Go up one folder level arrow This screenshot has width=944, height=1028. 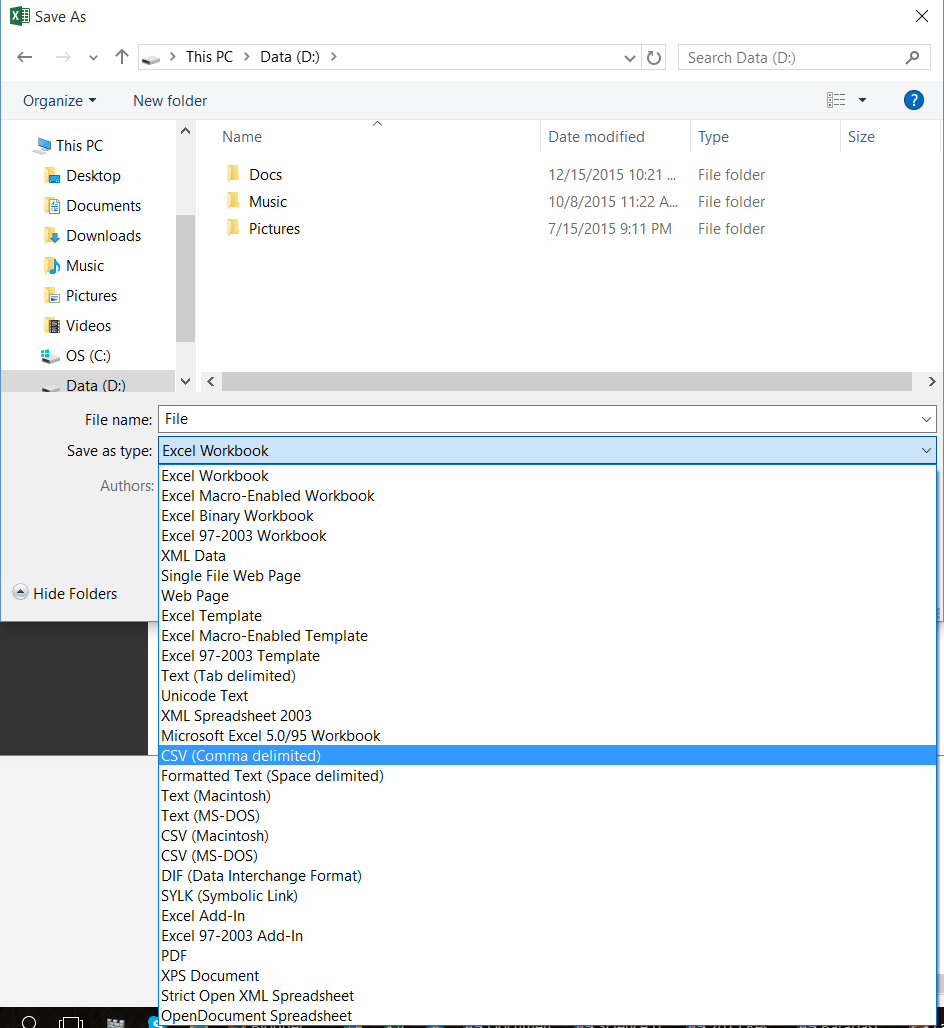click(122, 57)
